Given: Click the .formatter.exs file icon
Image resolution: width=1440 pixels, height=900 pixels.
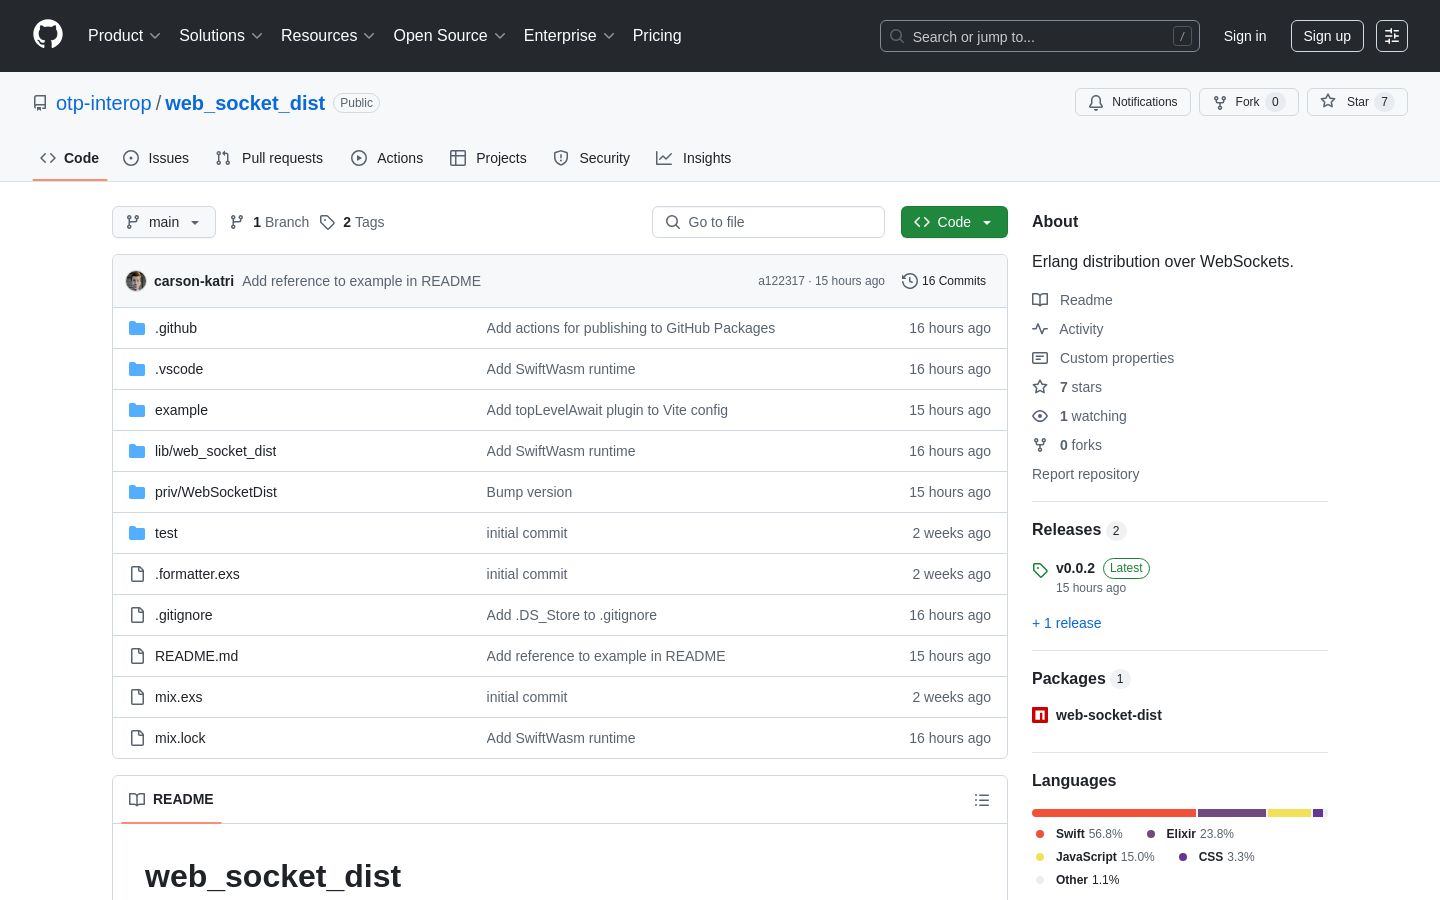Looking at the screenshot, I should [x=137, y=574].
